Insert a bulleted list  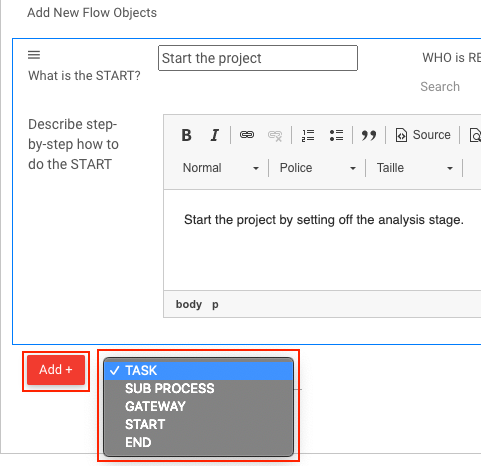pyautogui.click(x=336, y=135)
